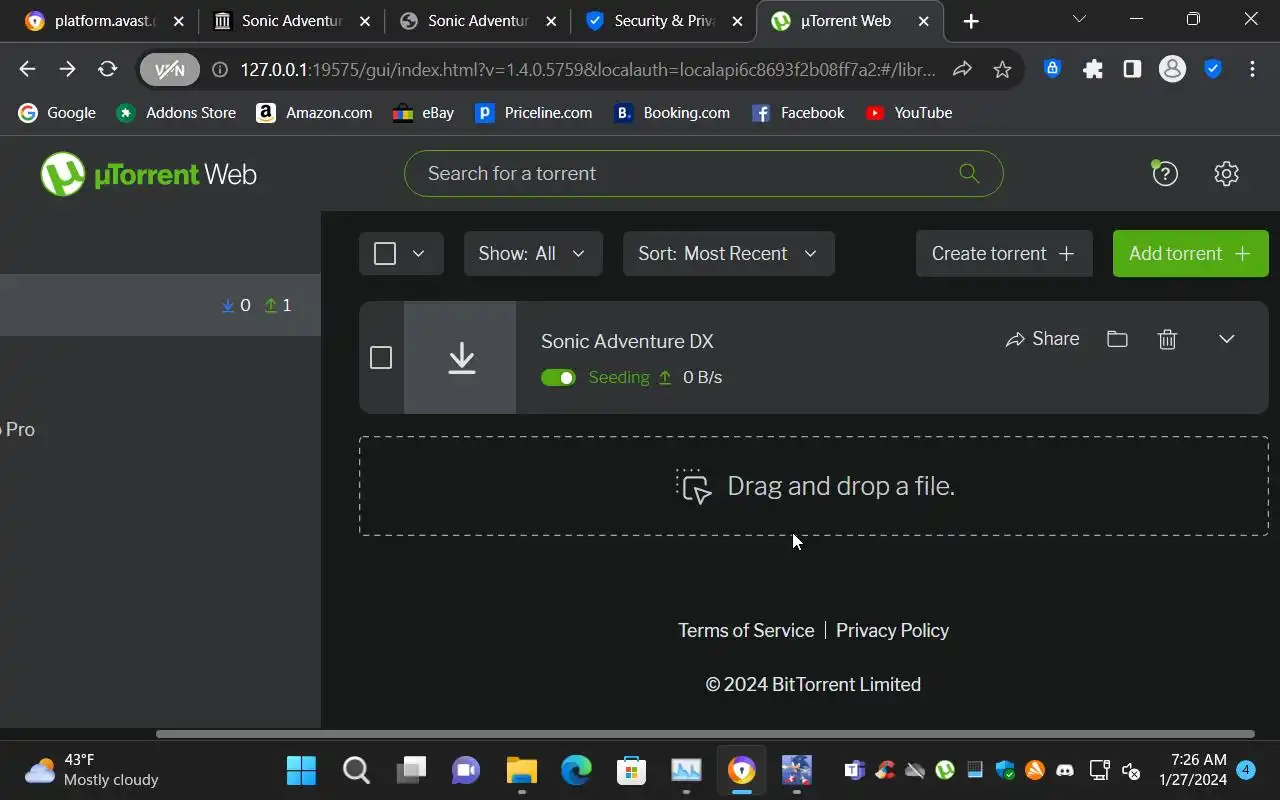Click the Create torrent button

(x=1004, y=253)
